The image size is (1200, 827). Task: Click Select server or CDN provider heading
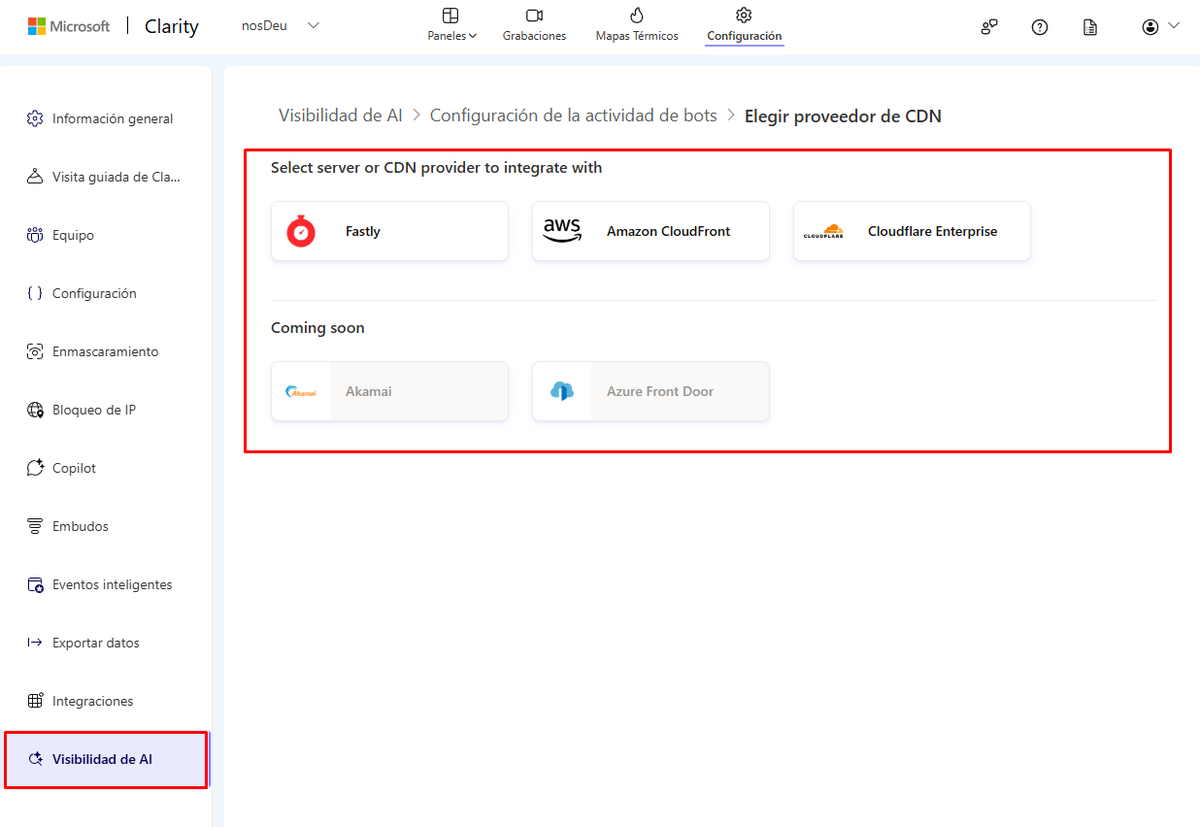coord(436,168)
